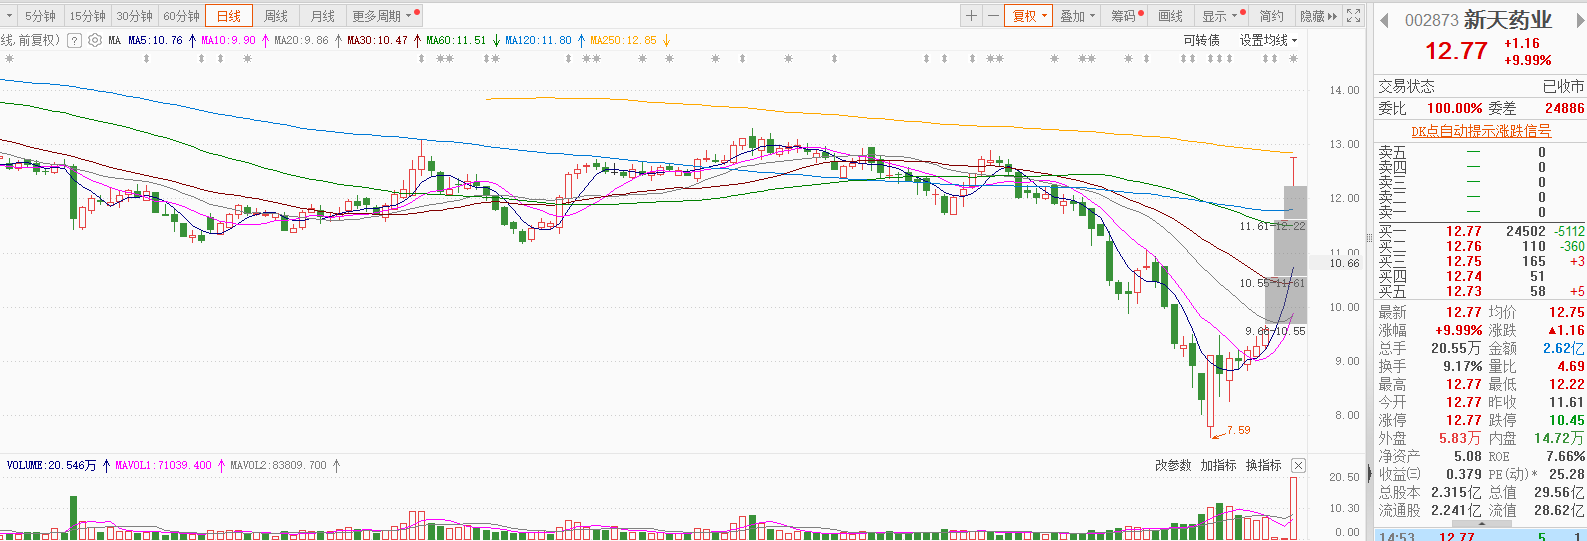Click 加指标 to add indicator
The image size is (1587, 541).
pyautogui.click(x=1218, y=465)
